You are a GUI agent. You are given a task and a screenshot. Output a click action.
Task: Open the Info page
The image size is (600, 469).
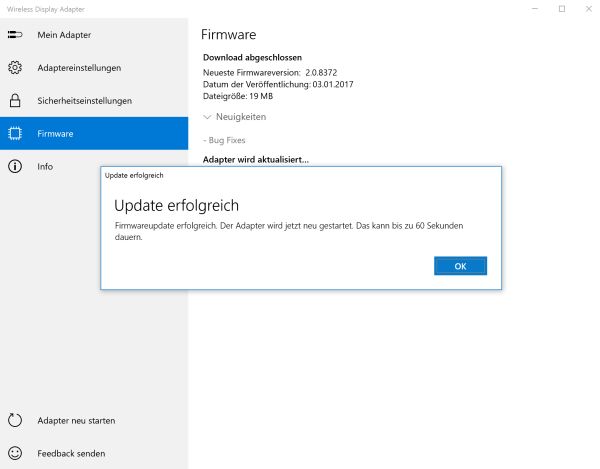coord(94,166)
